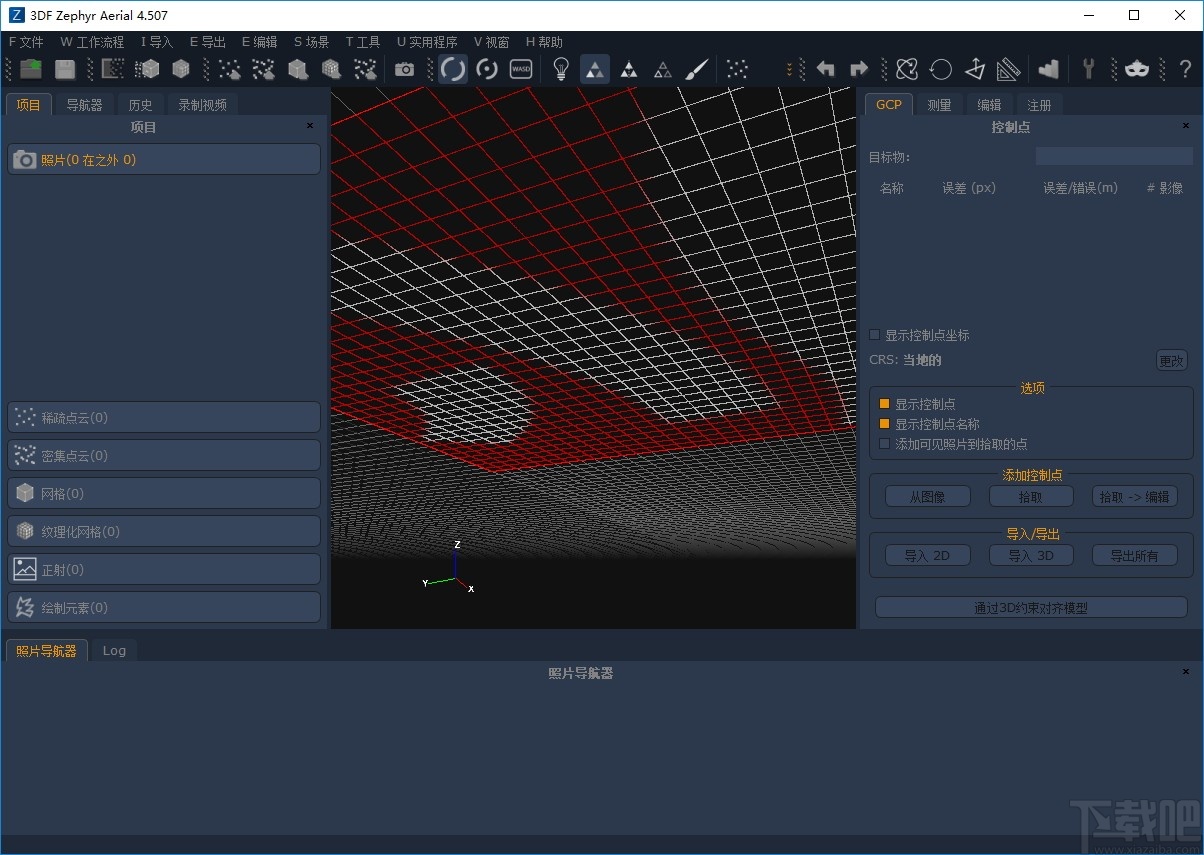Enable 显示控制点坐标 checkbox
This screenshot has width=1204, height=855.
tap(875, 335)
